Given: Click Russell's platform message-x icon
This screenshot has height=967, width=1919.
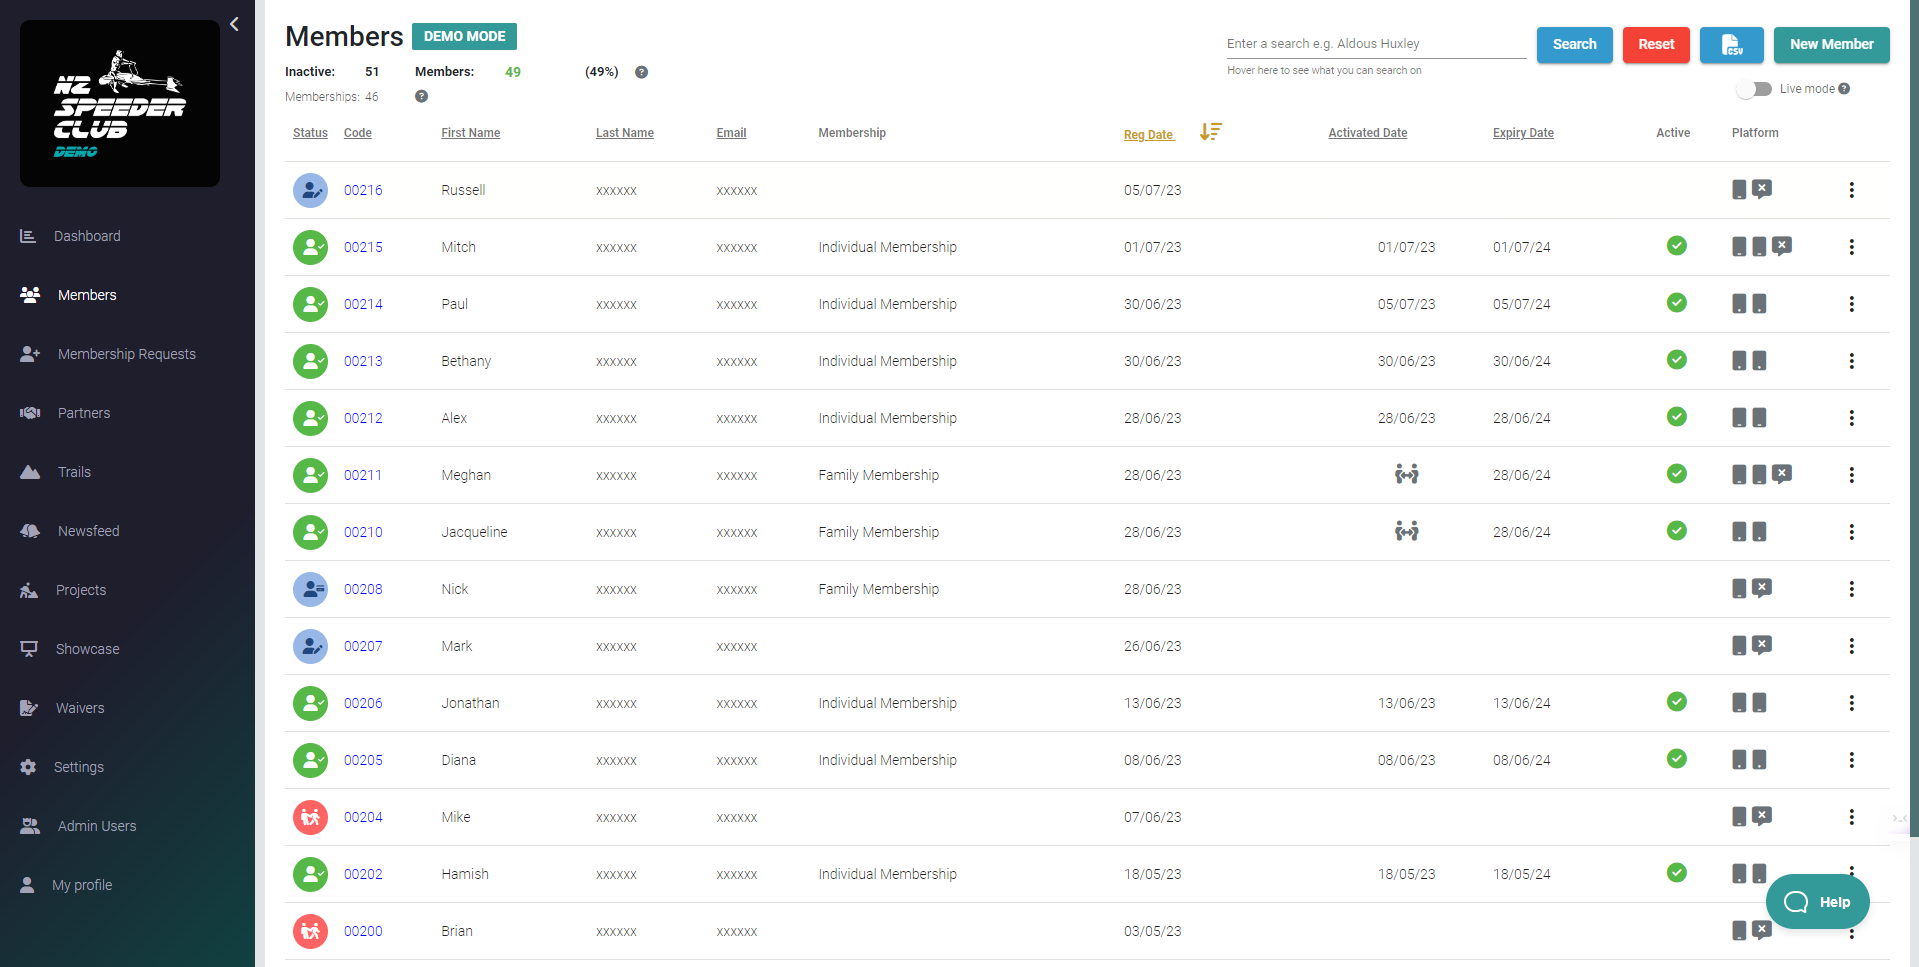Looking at the screenshot, I should pyautogui.click(x=1762, y=189).
